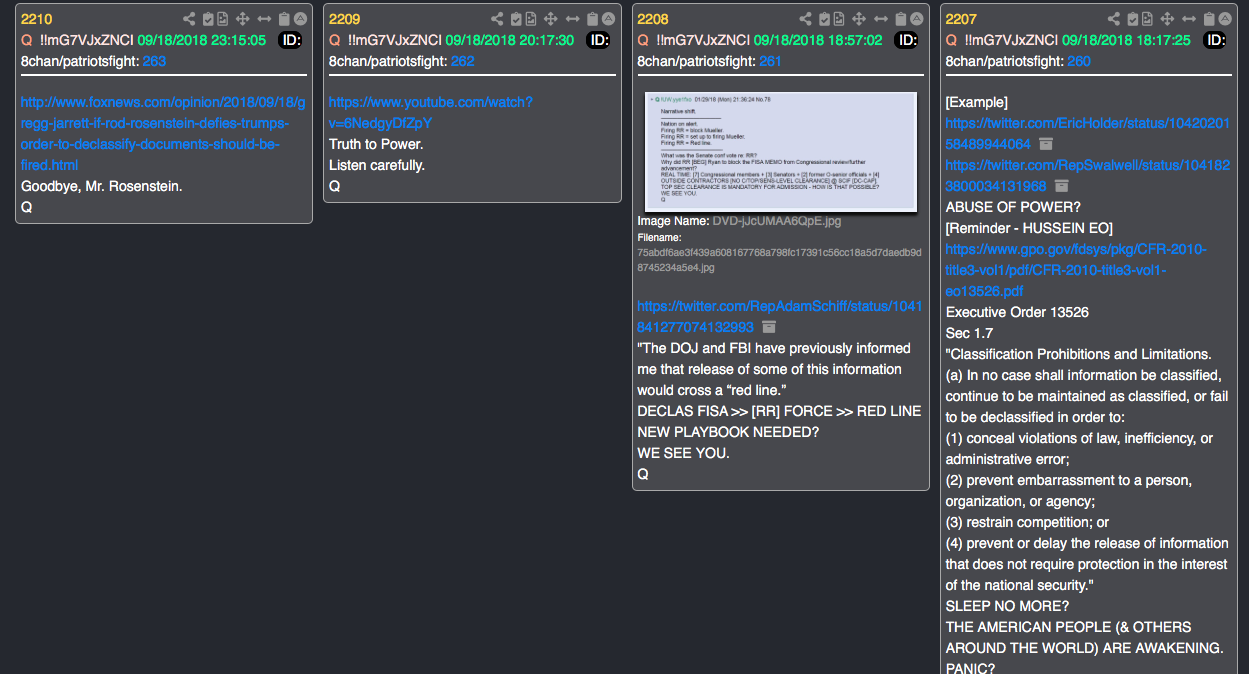This screenshot has width=1249, height=674.
Task: Click the text 'Goodbye, Mr. Rosenstein.'
Action: point(101,186)
